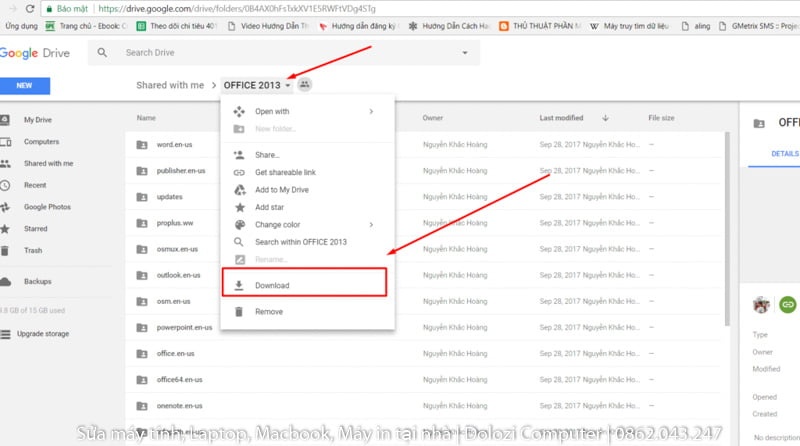
Task: Click the NEW button
Action: pos(24,86)
